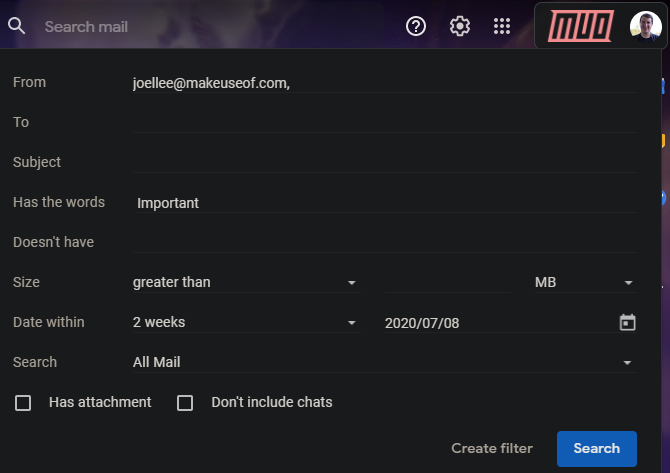Focus the Doesn't have input field
This screenshot has height=473, width=670.
[x=385, y=242]
